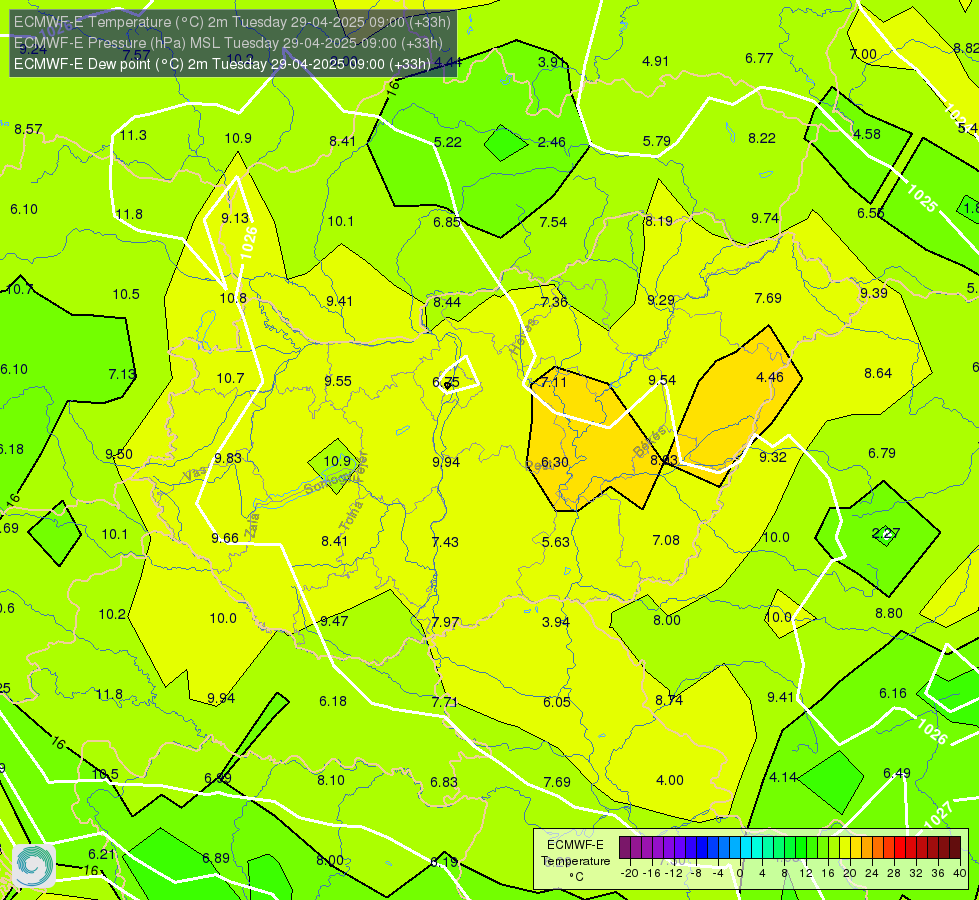
Task: Click the dew point value 7.54
Action: click(553, 222)
